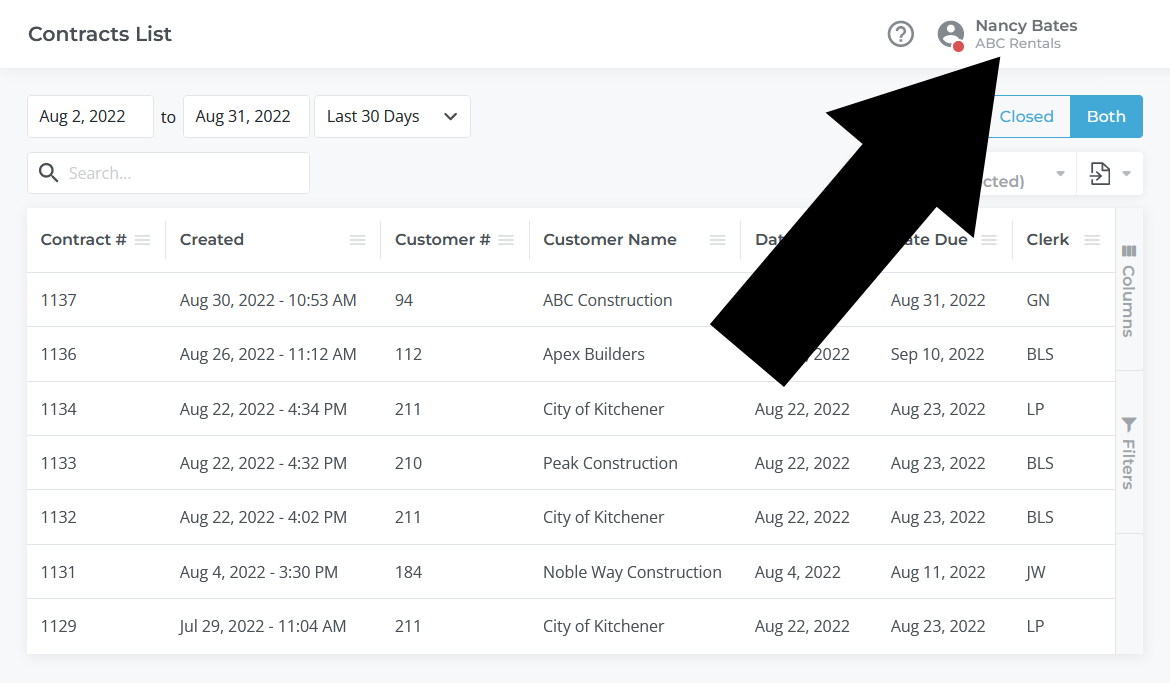The height and width of the screenshot is (683, 1170).
Task: Click the export file icon
Action: [1100, 174]
